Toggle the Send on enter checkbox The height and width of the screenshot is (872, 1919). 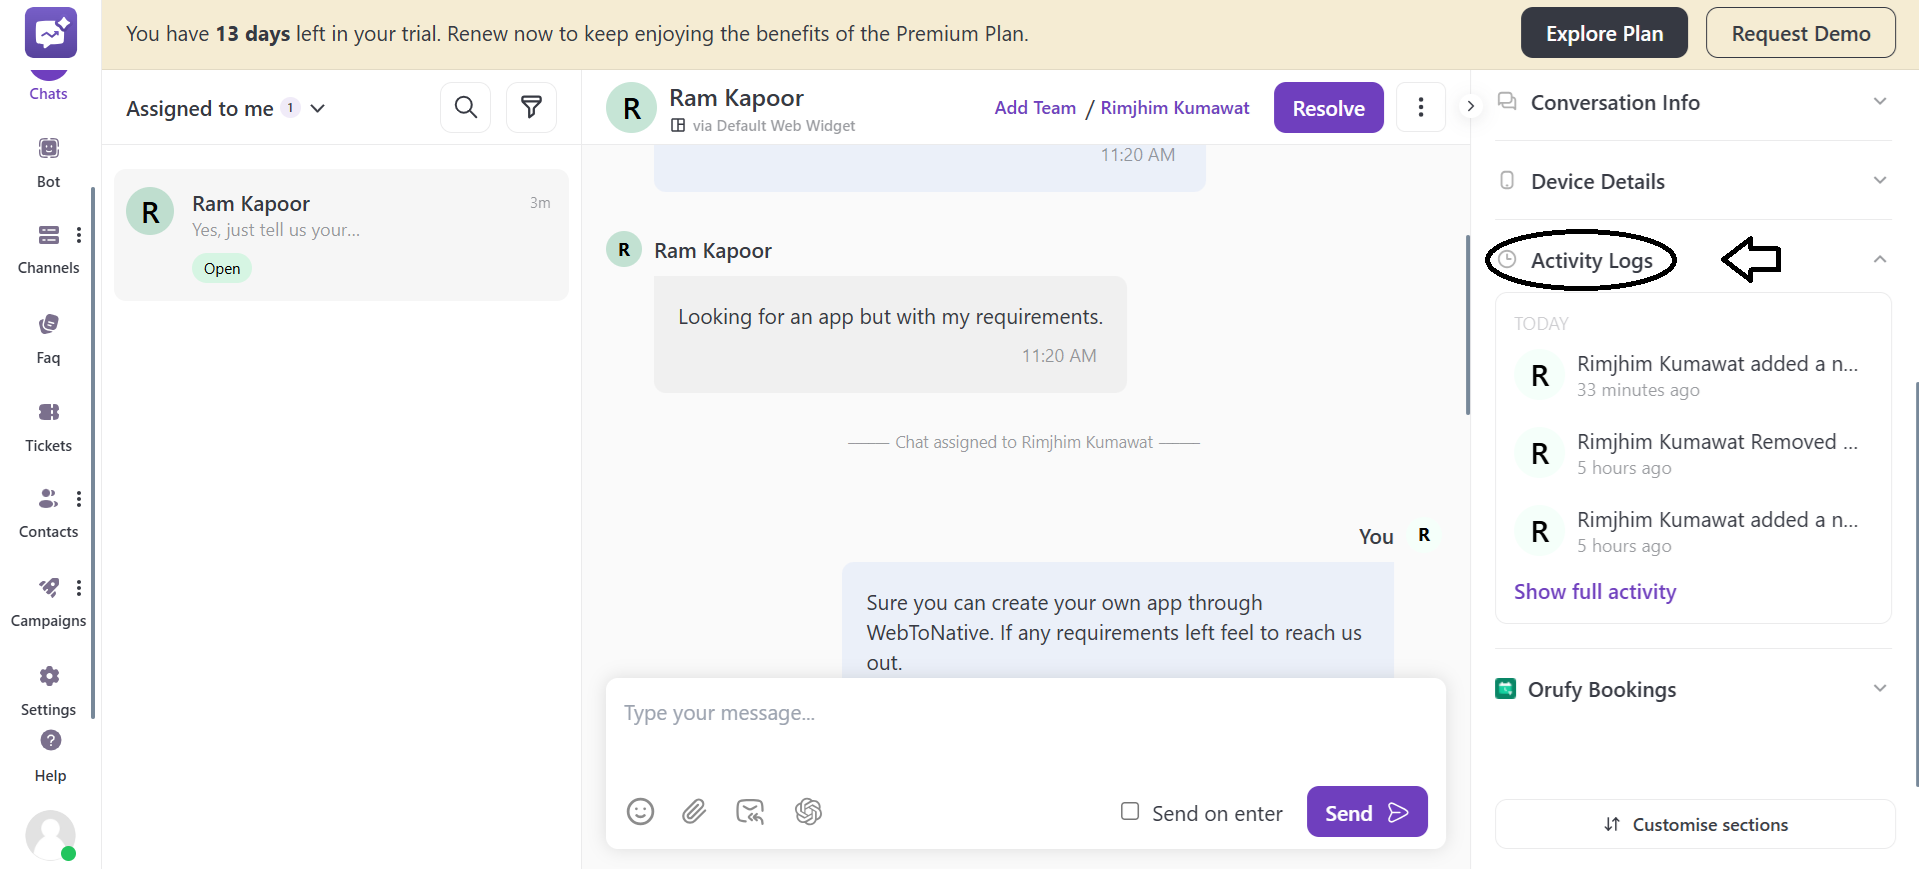pos(1130,811)
